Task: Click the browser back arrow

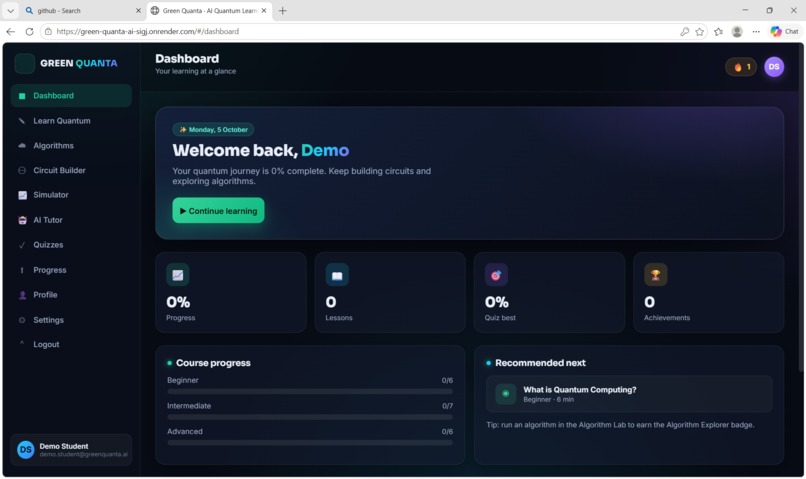Action: coord(10,31)
